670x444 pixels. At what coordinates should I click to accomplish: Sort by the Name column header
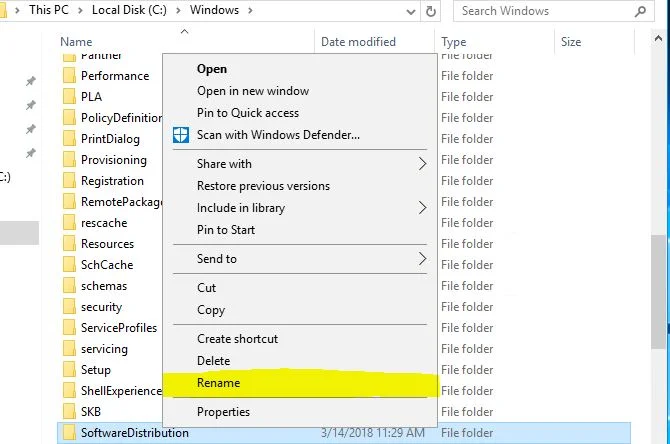click(x=76, y=42)
